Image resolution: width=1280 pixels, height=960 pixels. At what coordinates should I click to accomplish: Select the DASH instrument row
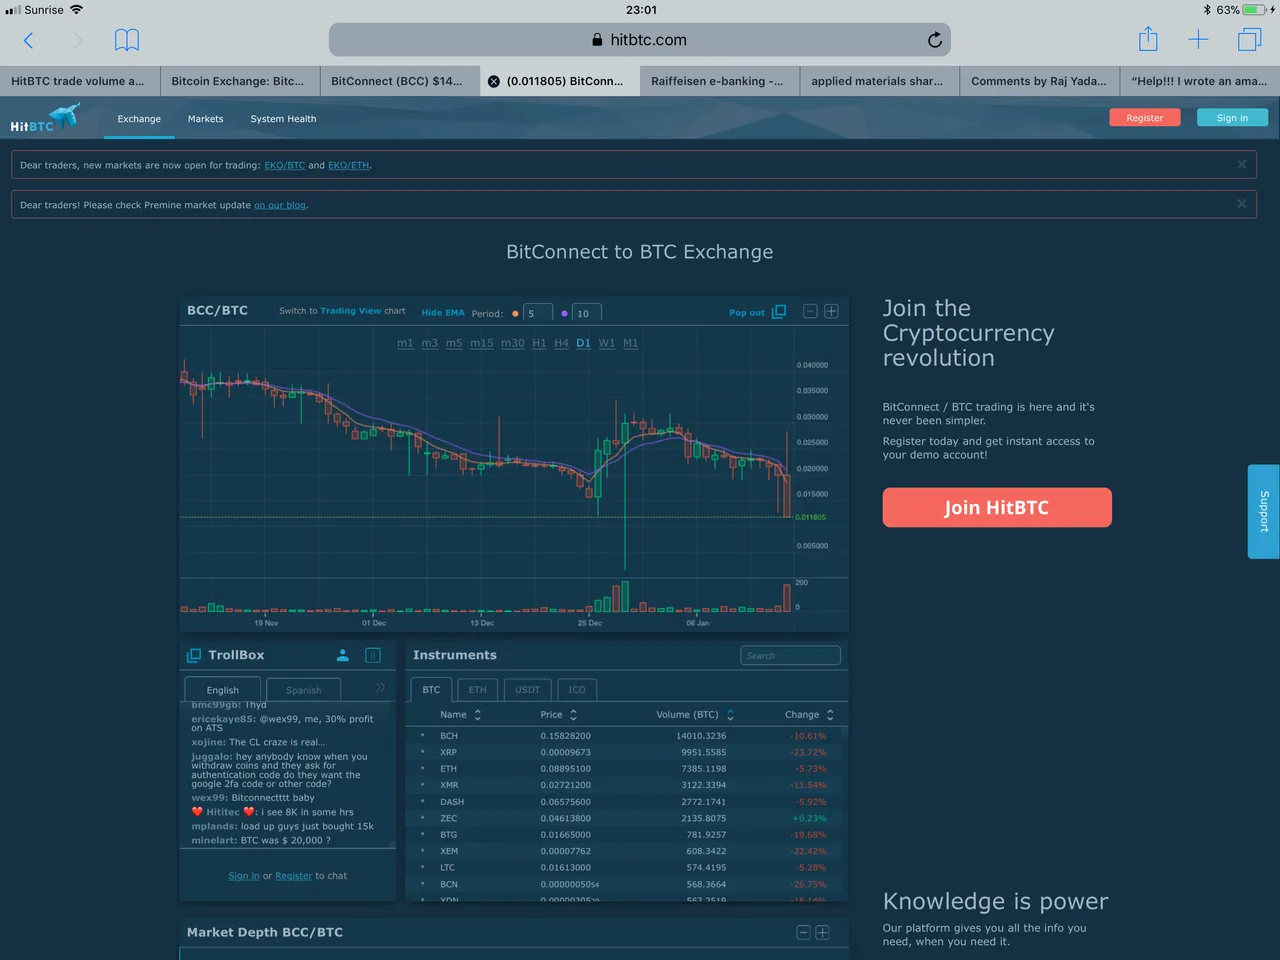point(626,802)
